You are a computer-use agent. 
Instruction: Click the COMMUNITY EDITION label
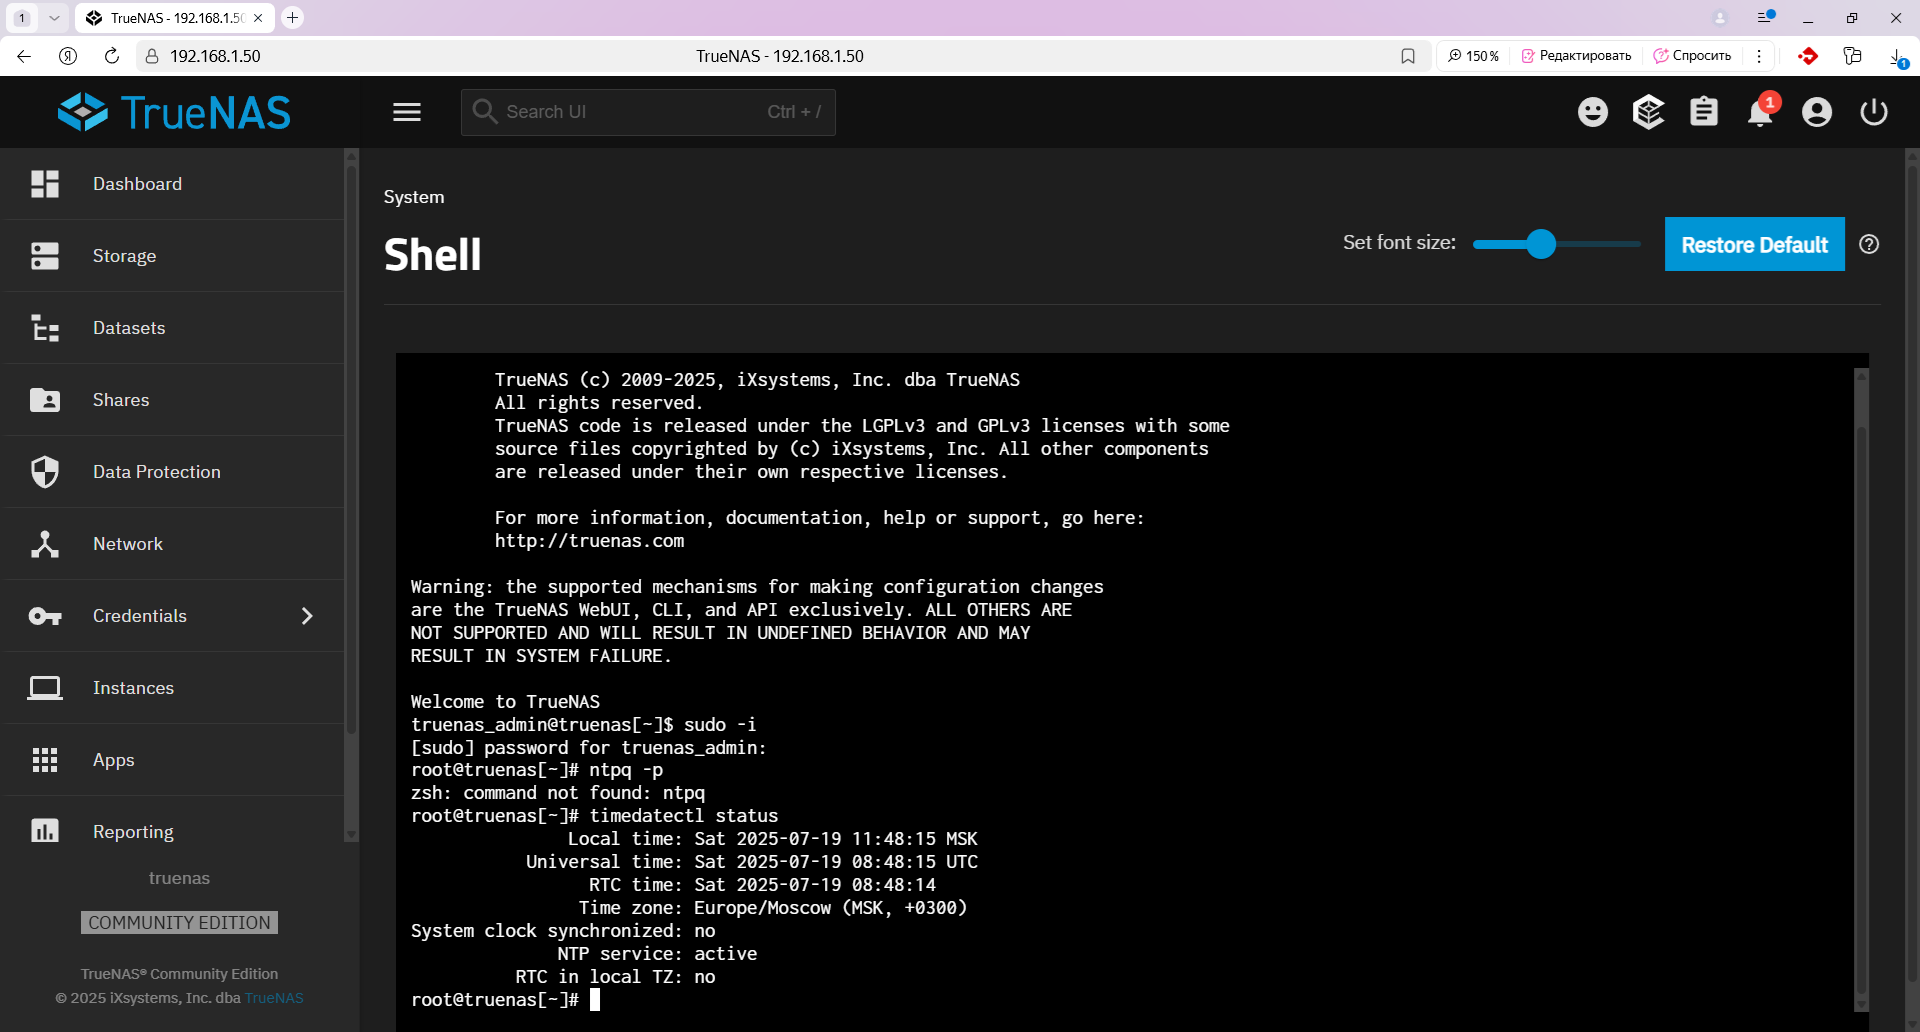pyautogui.click(x=179, y=922)
